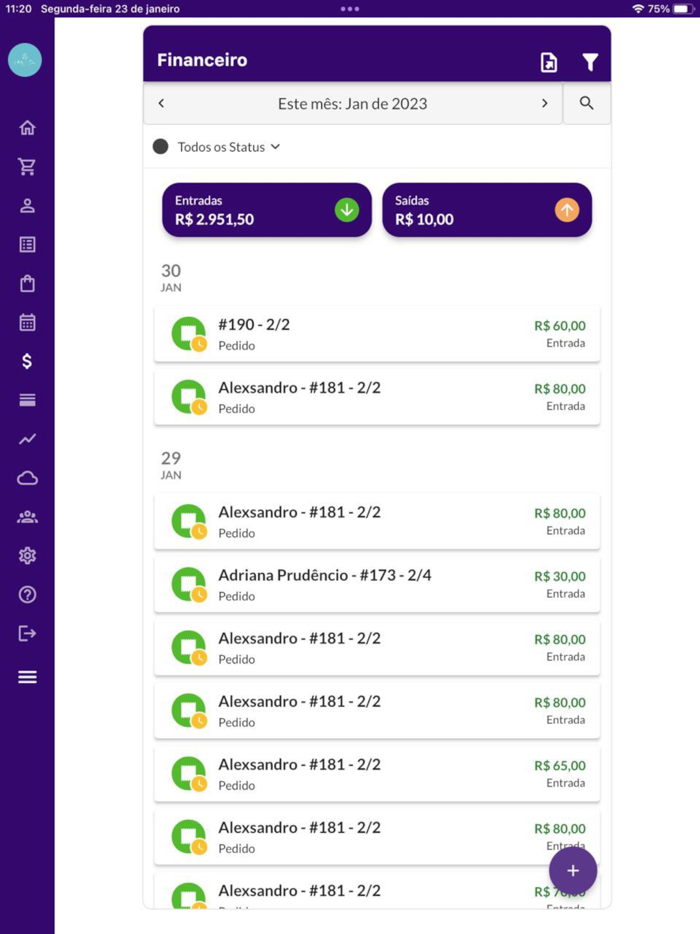The width and height of the screenshot is (700, 934).
Task: Expand the hamburger menu at sidebar bottom
Action: (x=26, y=677)
